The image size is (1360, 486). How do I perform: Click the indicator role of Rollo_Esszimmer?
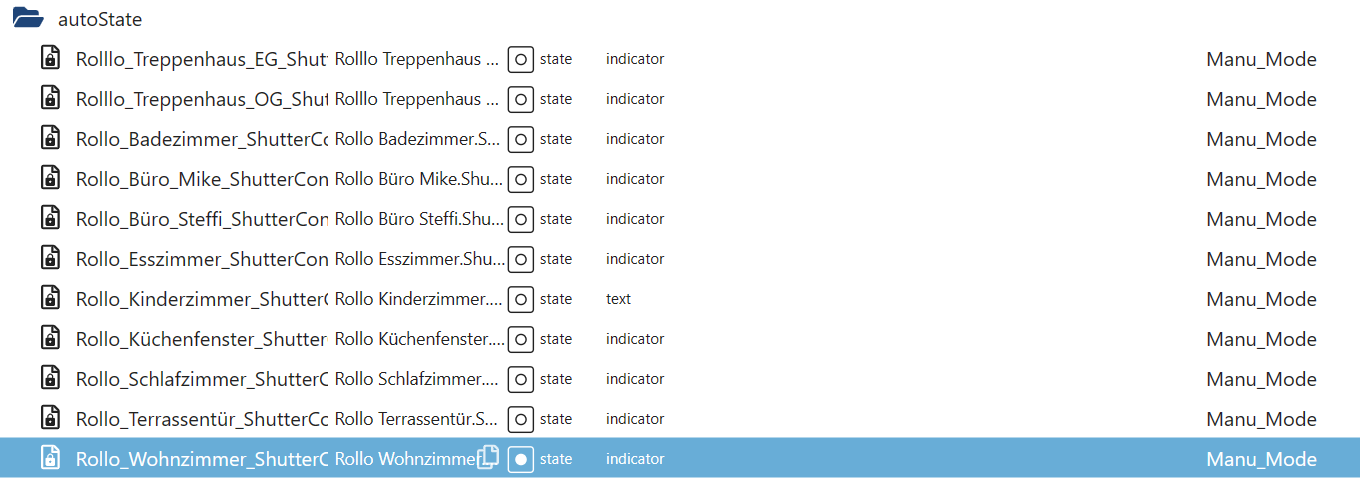coord(635,259)
